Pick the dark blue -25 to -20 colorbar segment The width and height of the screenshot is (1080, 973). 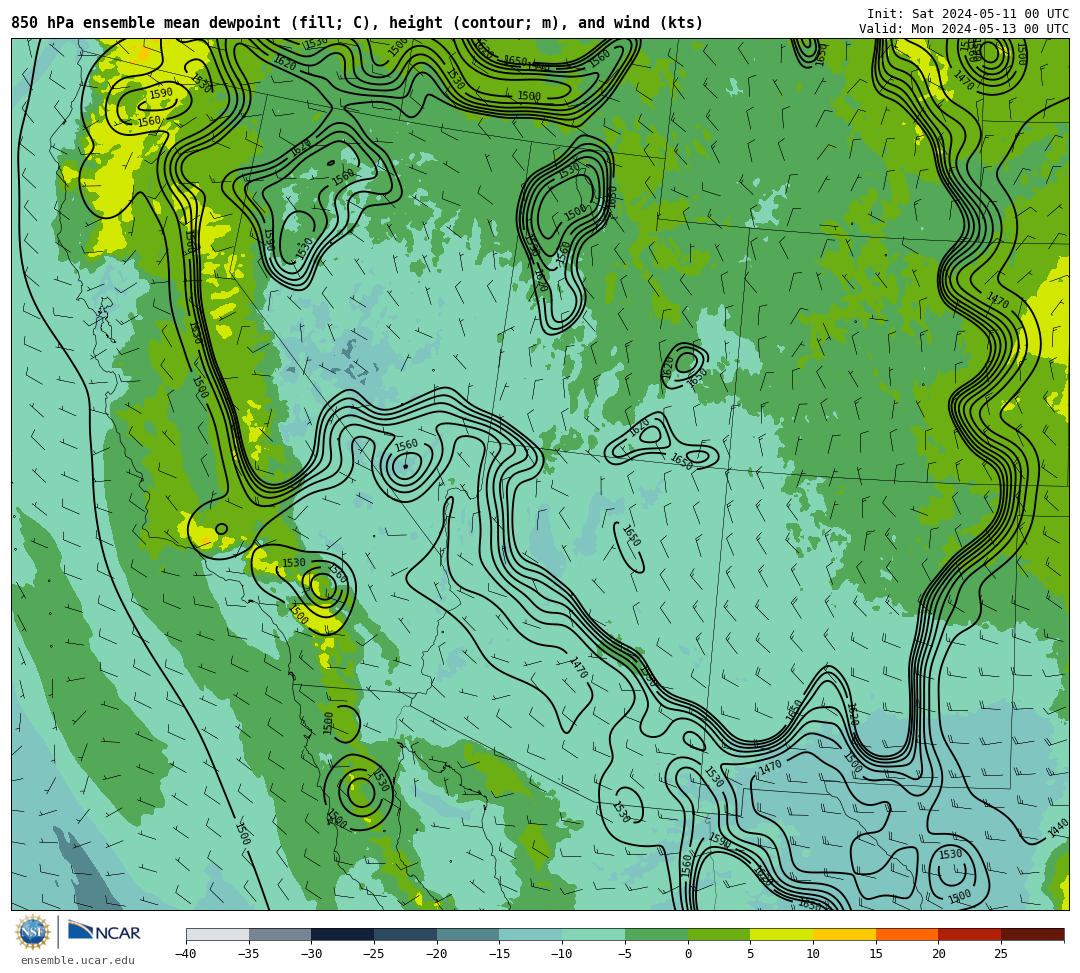click(x=406, y=934)
